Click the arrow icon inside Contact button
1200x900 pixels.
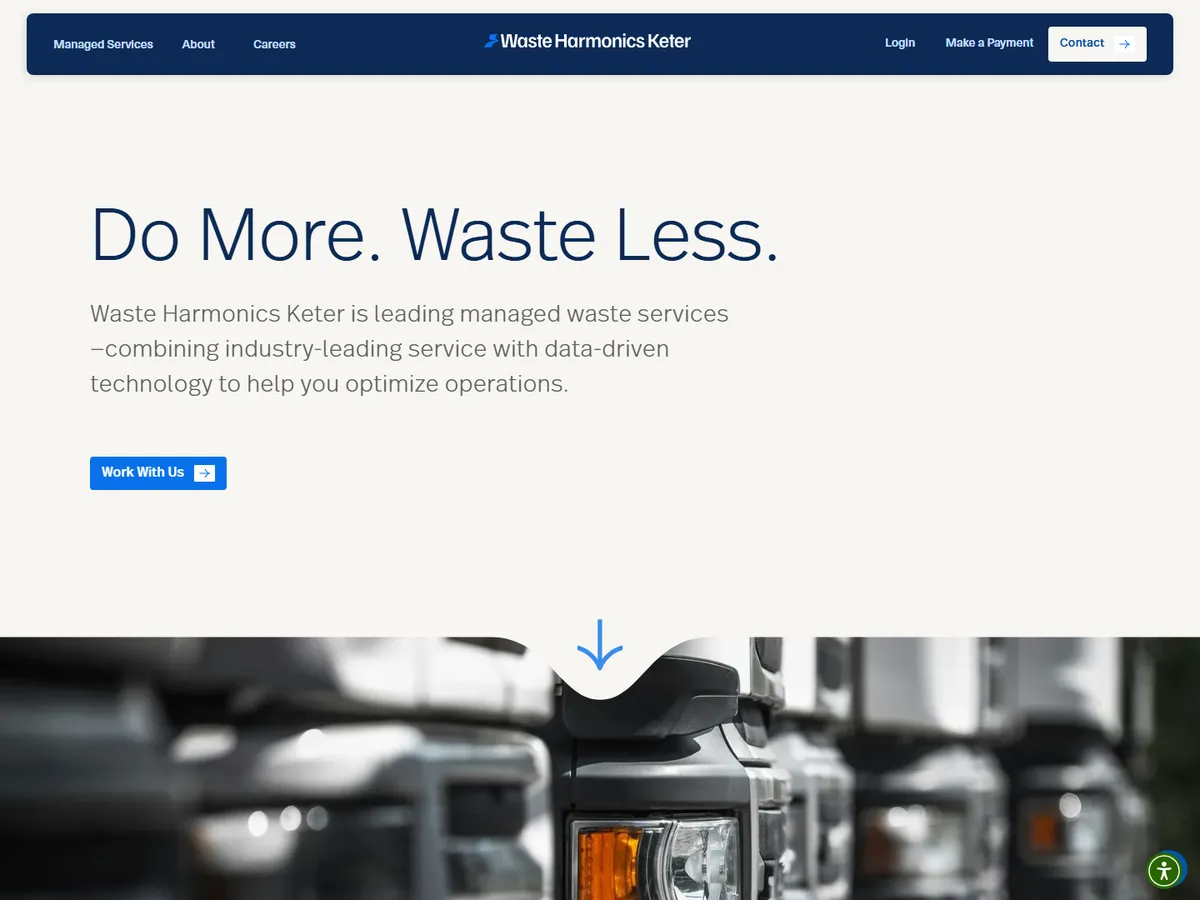coord(1124,44)
